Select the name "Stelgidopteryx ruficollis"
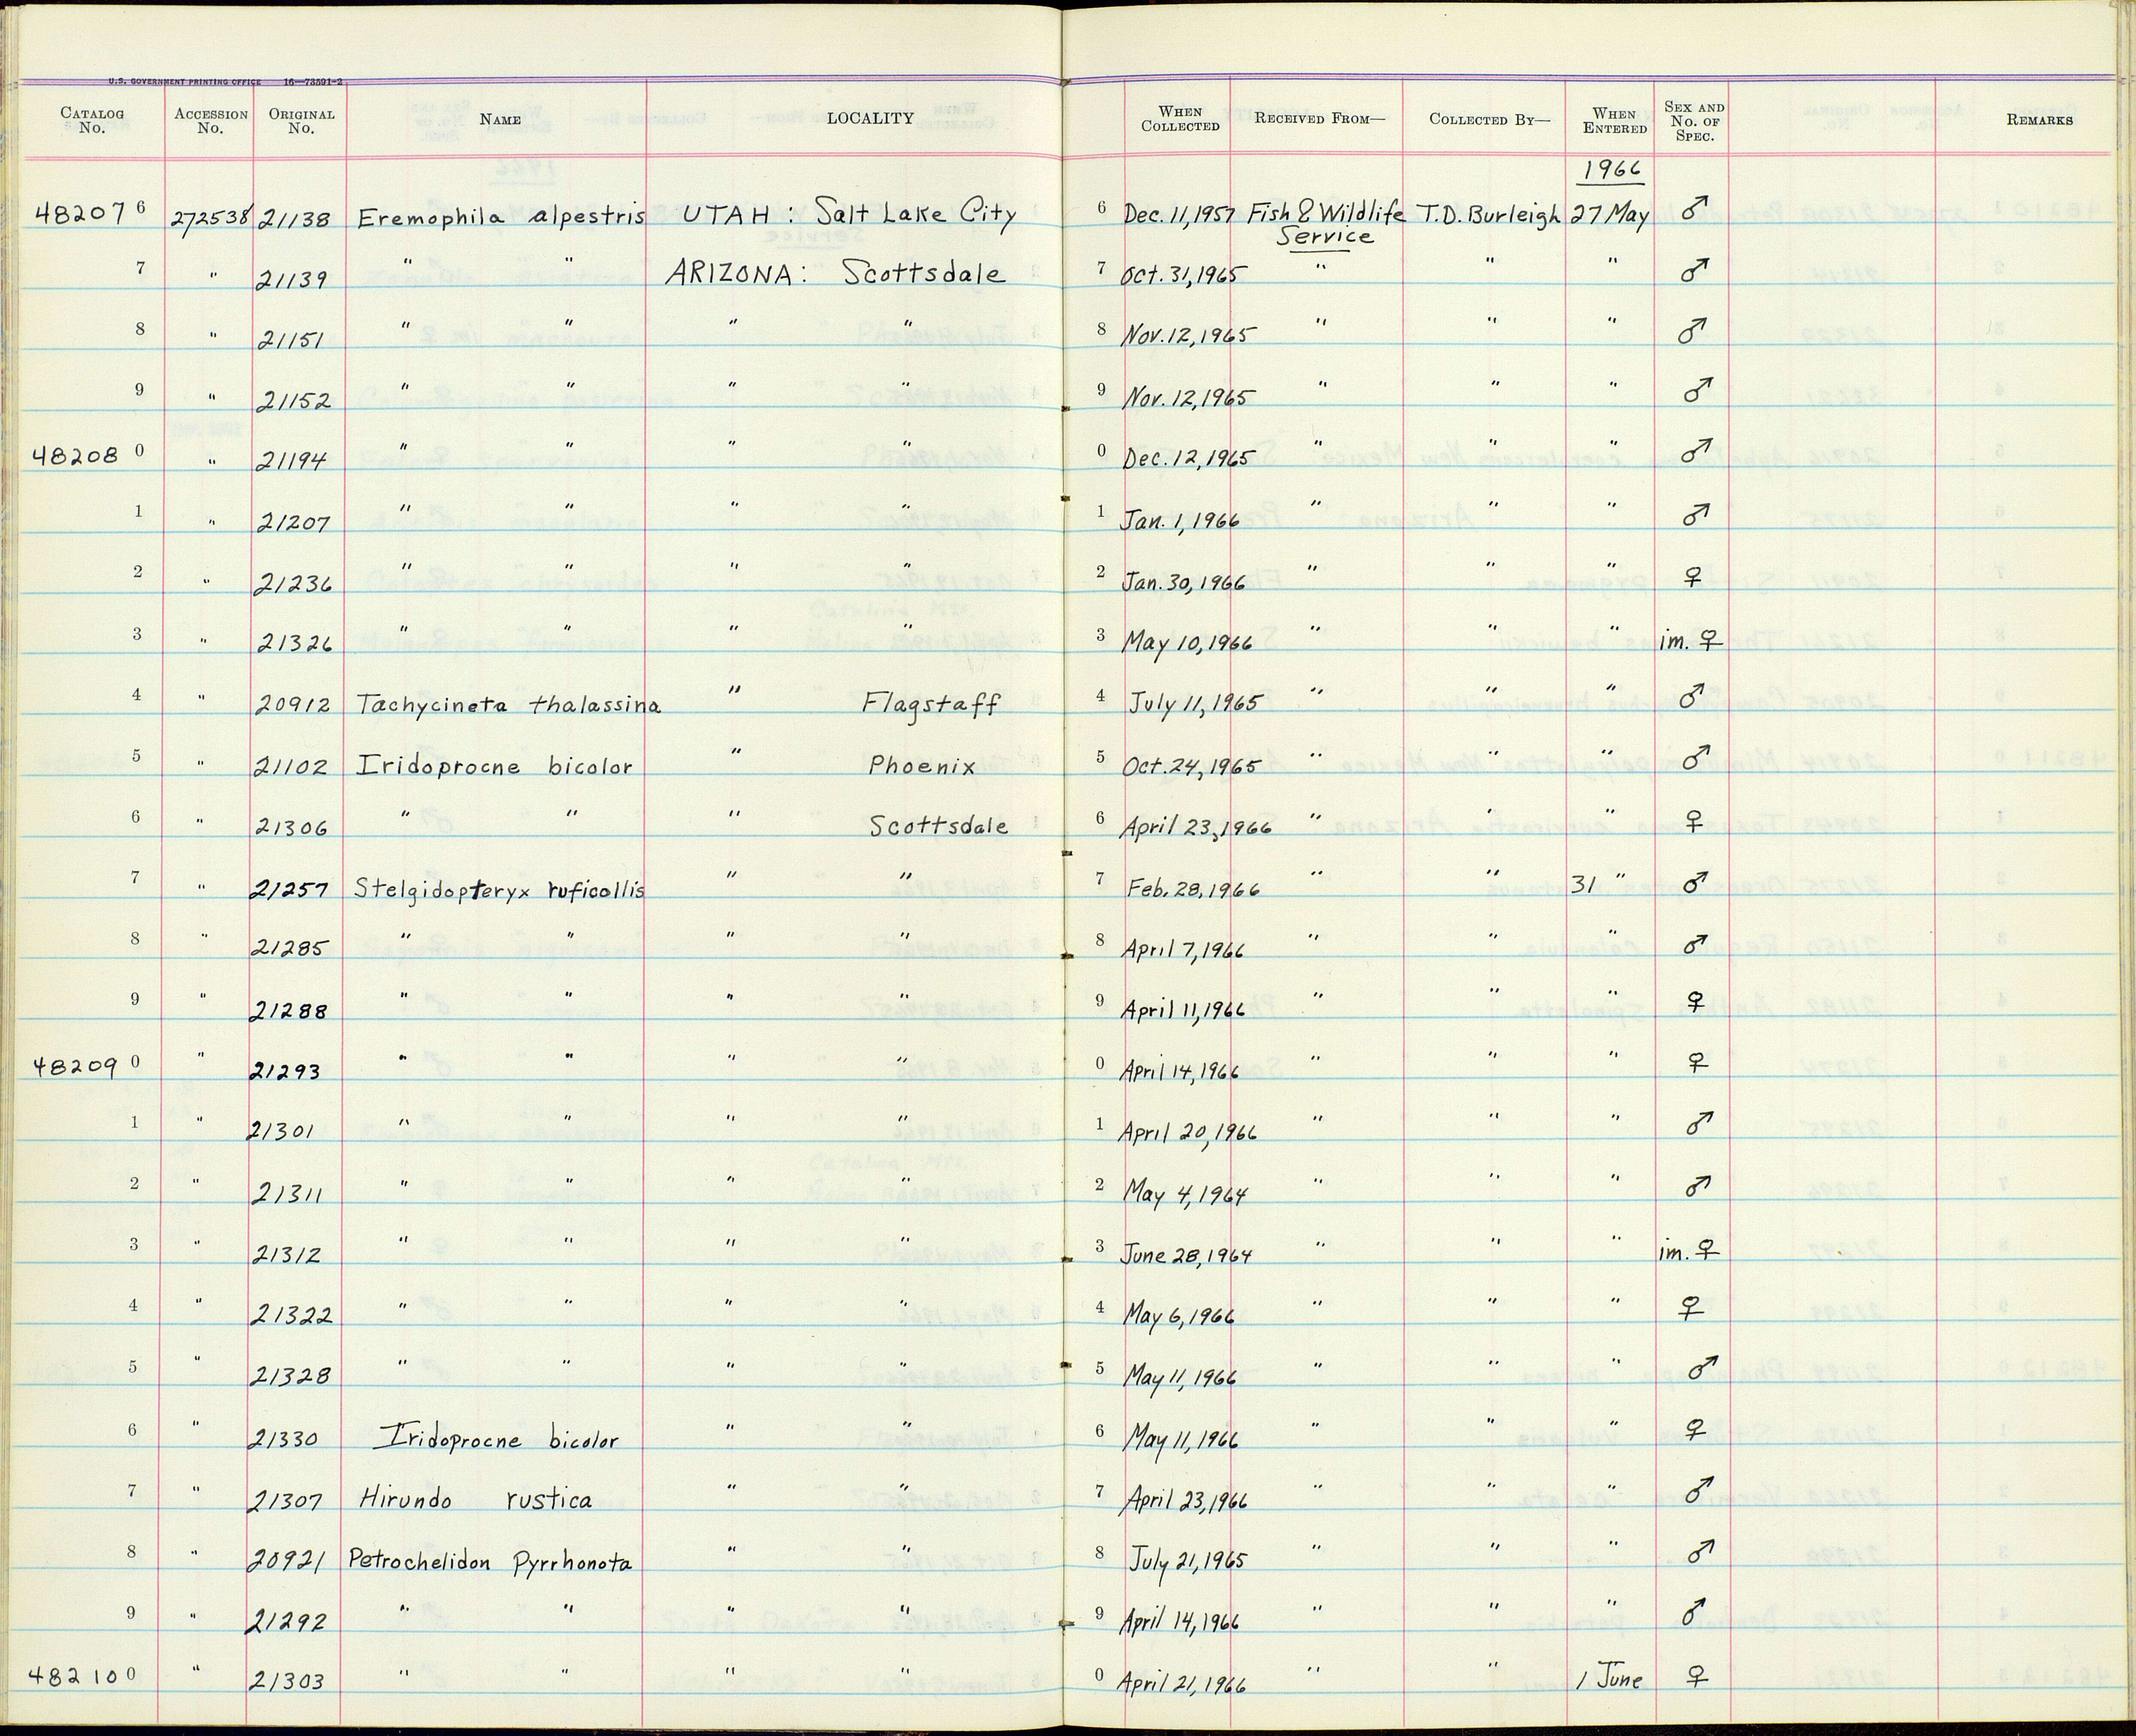The height and width of the screenshot is (1736, 2136). (x=500, y=889)
